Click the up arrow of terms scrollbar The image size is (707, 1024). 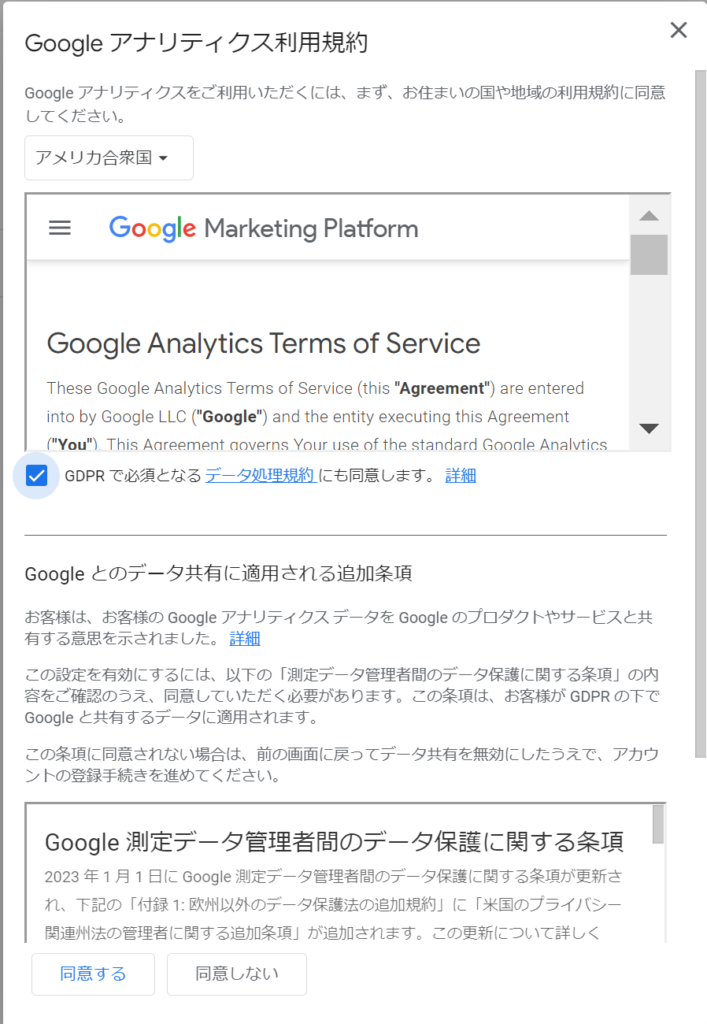point(649,216)
